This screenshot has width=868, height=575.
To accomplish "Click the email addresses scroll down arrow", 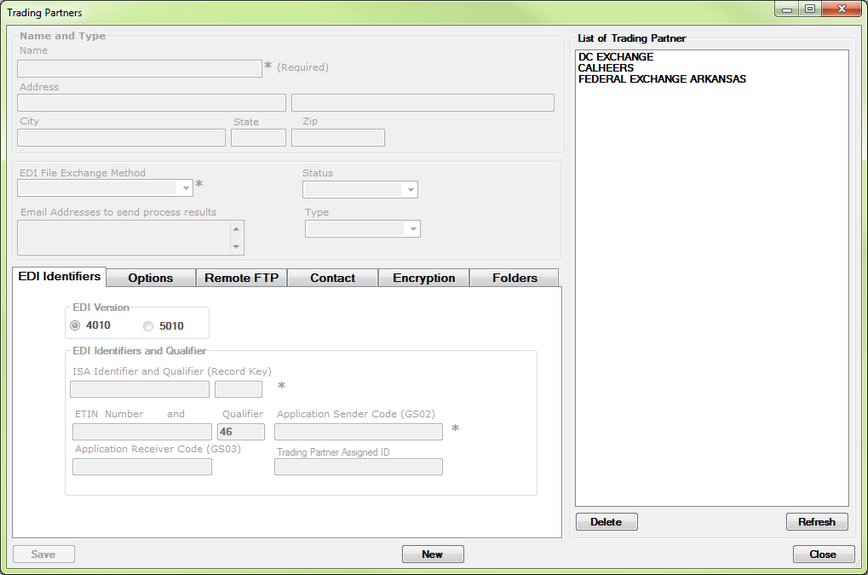I will pyautogui.click(x=236, y=247).
